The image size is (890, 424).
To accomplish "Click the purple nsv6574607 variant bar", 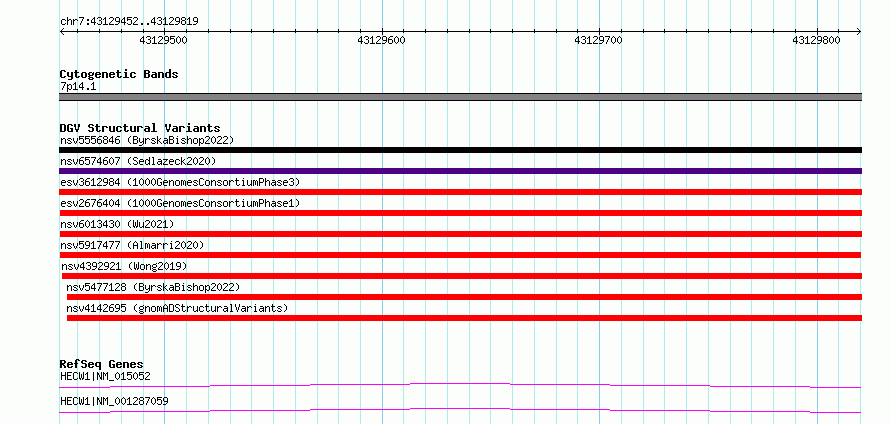I will pos(460,171).
